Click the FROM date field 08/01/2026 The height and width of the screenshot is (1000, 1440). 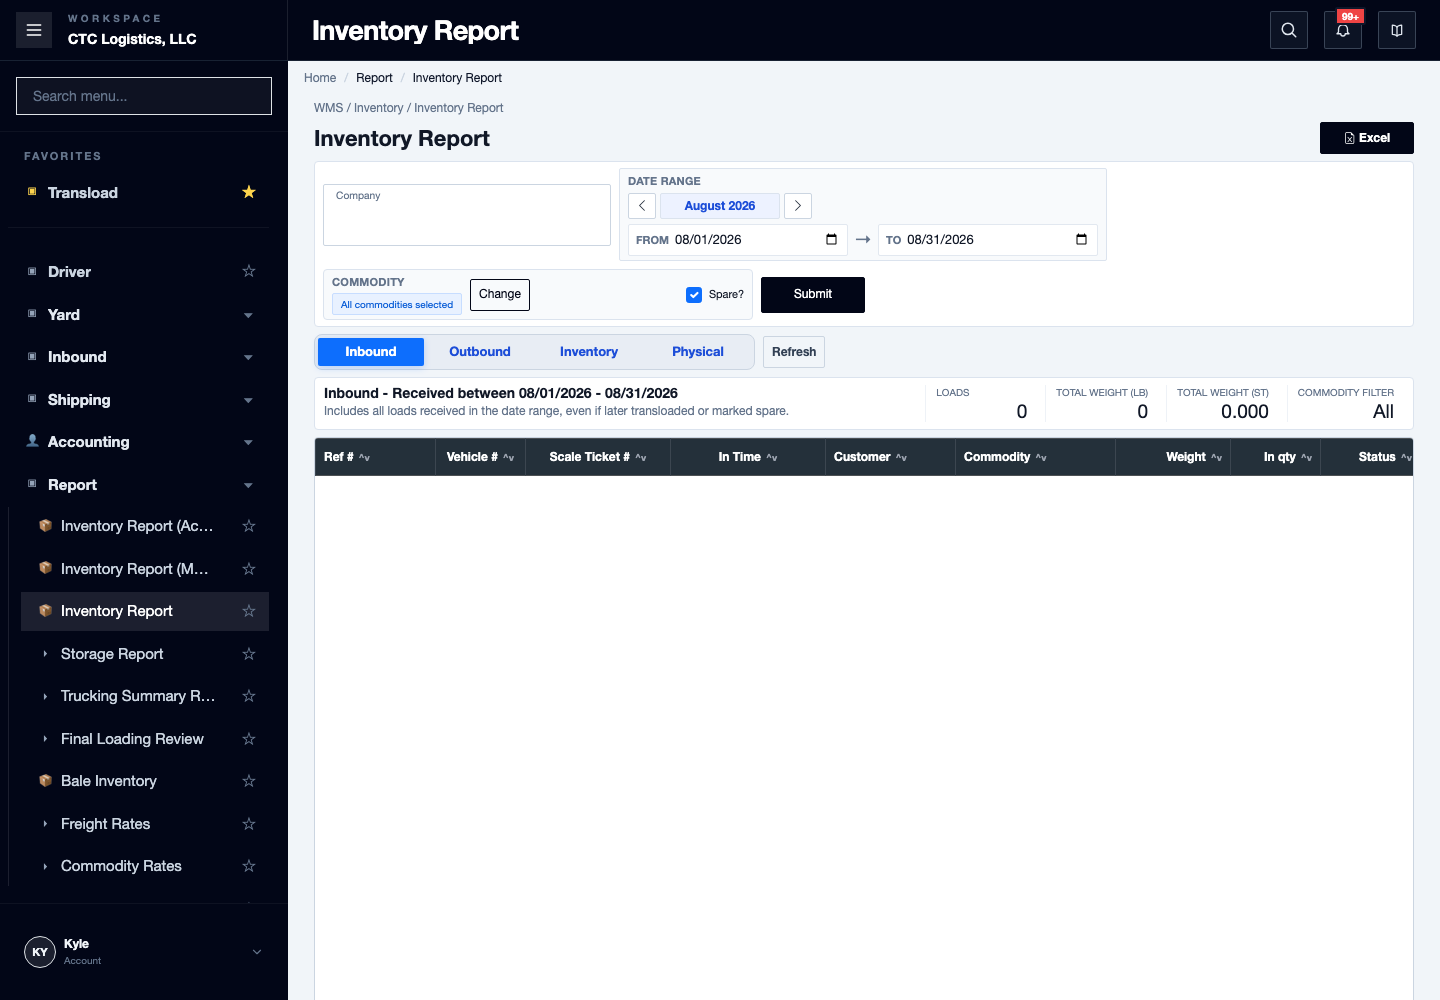pos(738,240)
